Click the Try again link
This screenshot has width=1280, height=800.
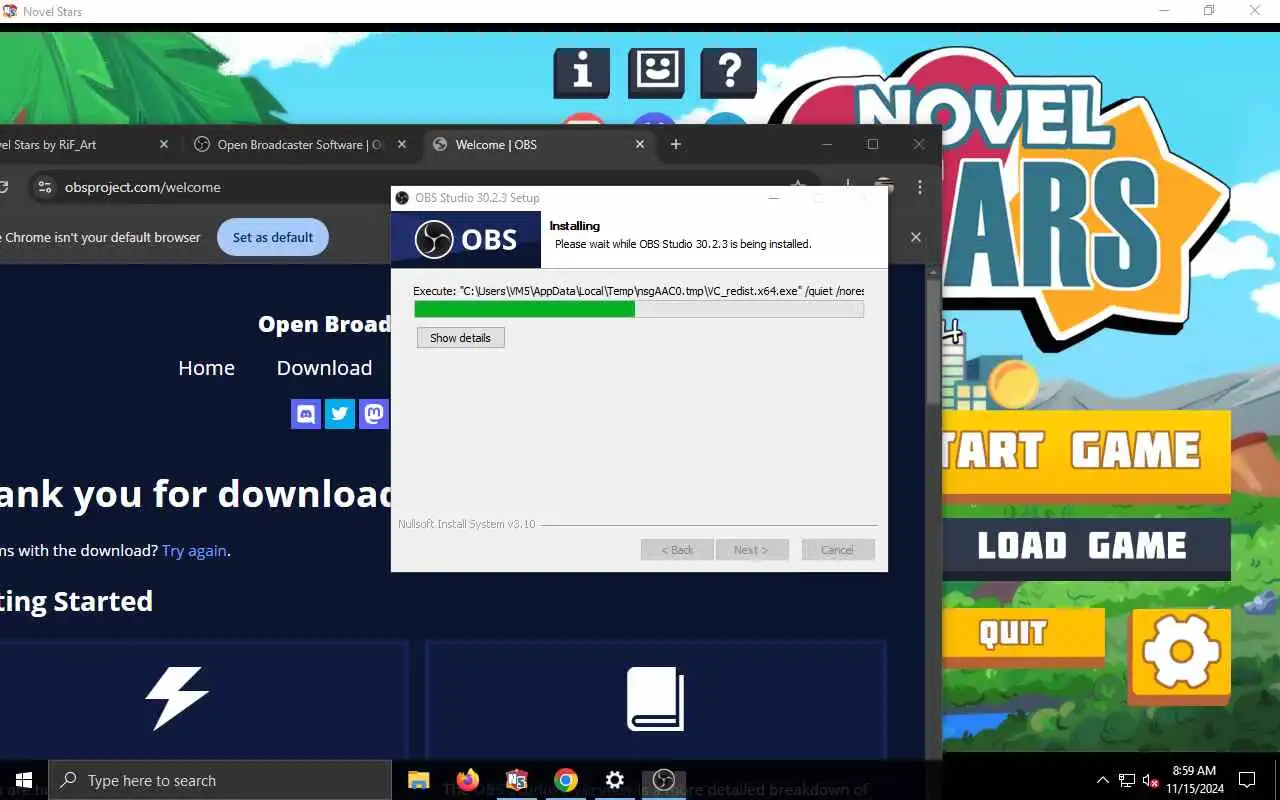(x=194, y=550)
